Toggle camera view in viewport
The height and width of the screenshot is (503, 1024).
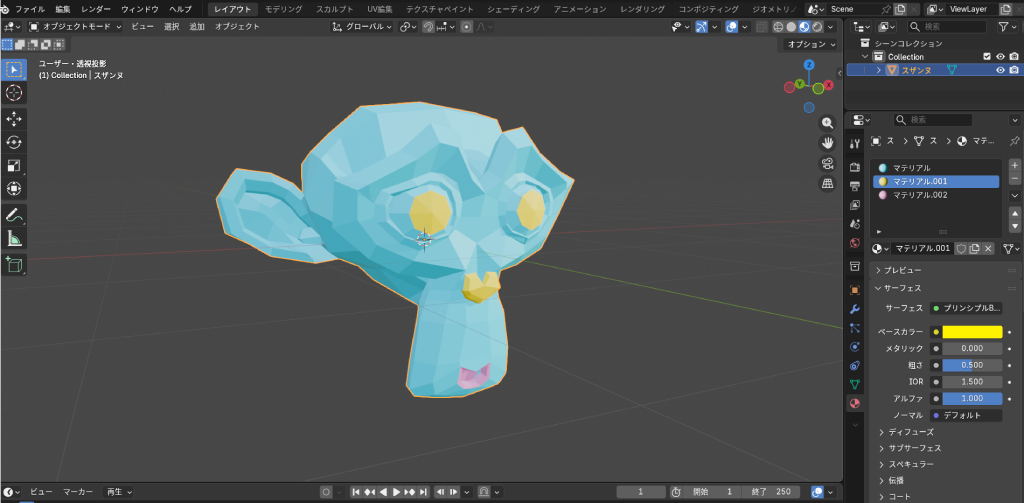click(828, 163)
